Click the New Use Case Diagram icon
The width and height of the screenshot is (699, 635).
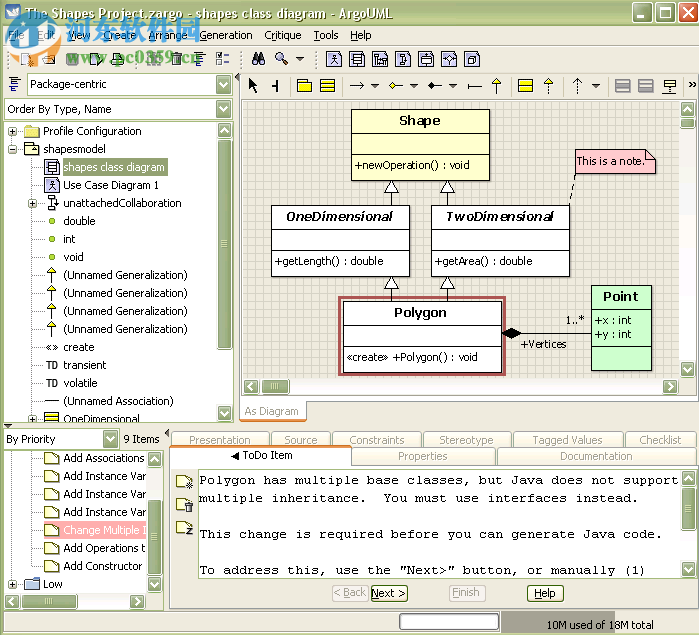pos(334,59)
